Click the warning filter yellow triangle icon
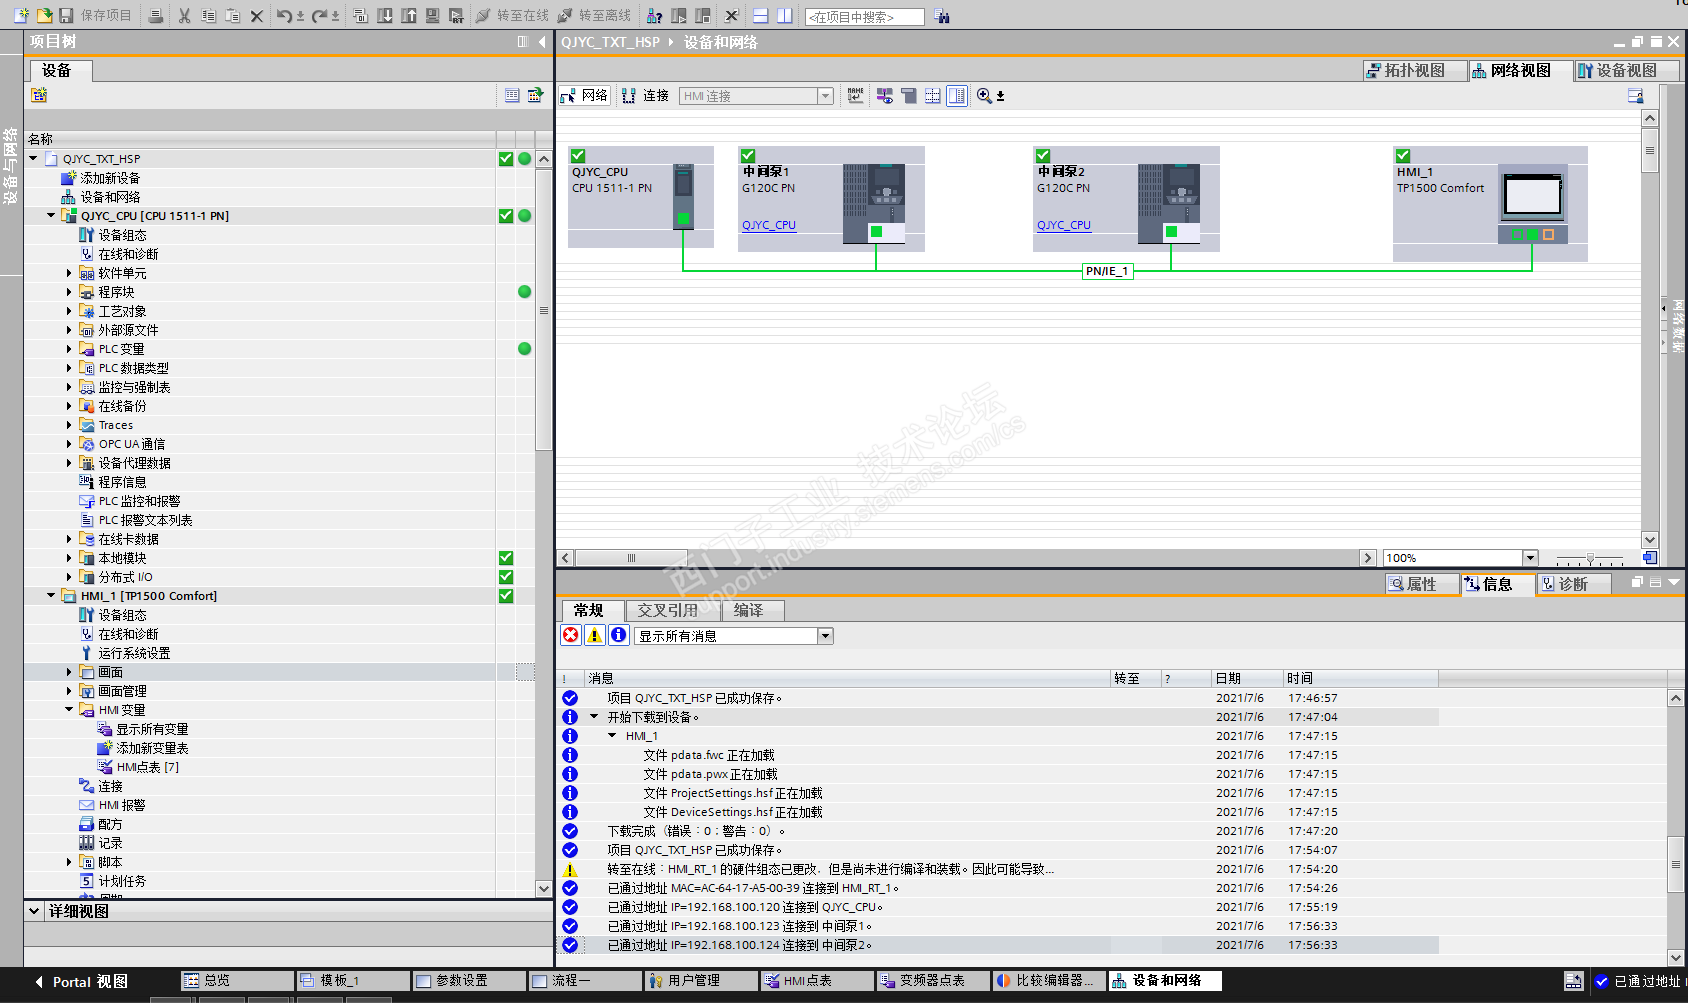 coord(595,635)
